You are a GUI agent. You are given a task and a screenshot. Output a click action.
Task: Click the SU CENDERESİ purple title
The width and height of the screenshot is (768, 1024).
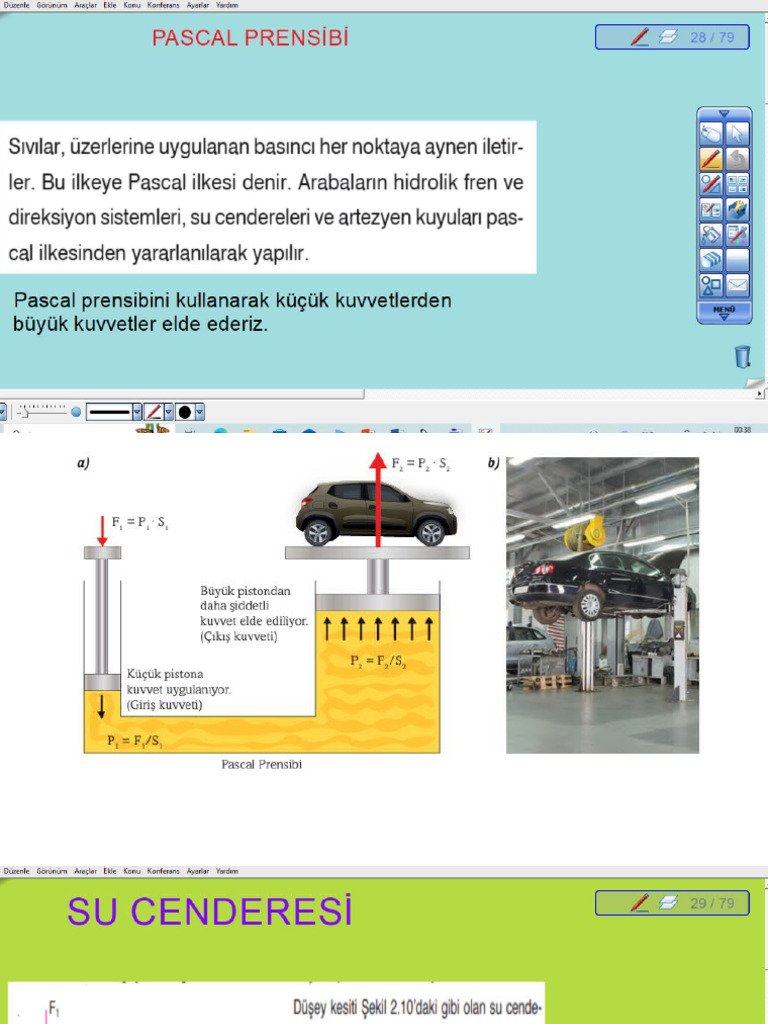tap(210, 911)
